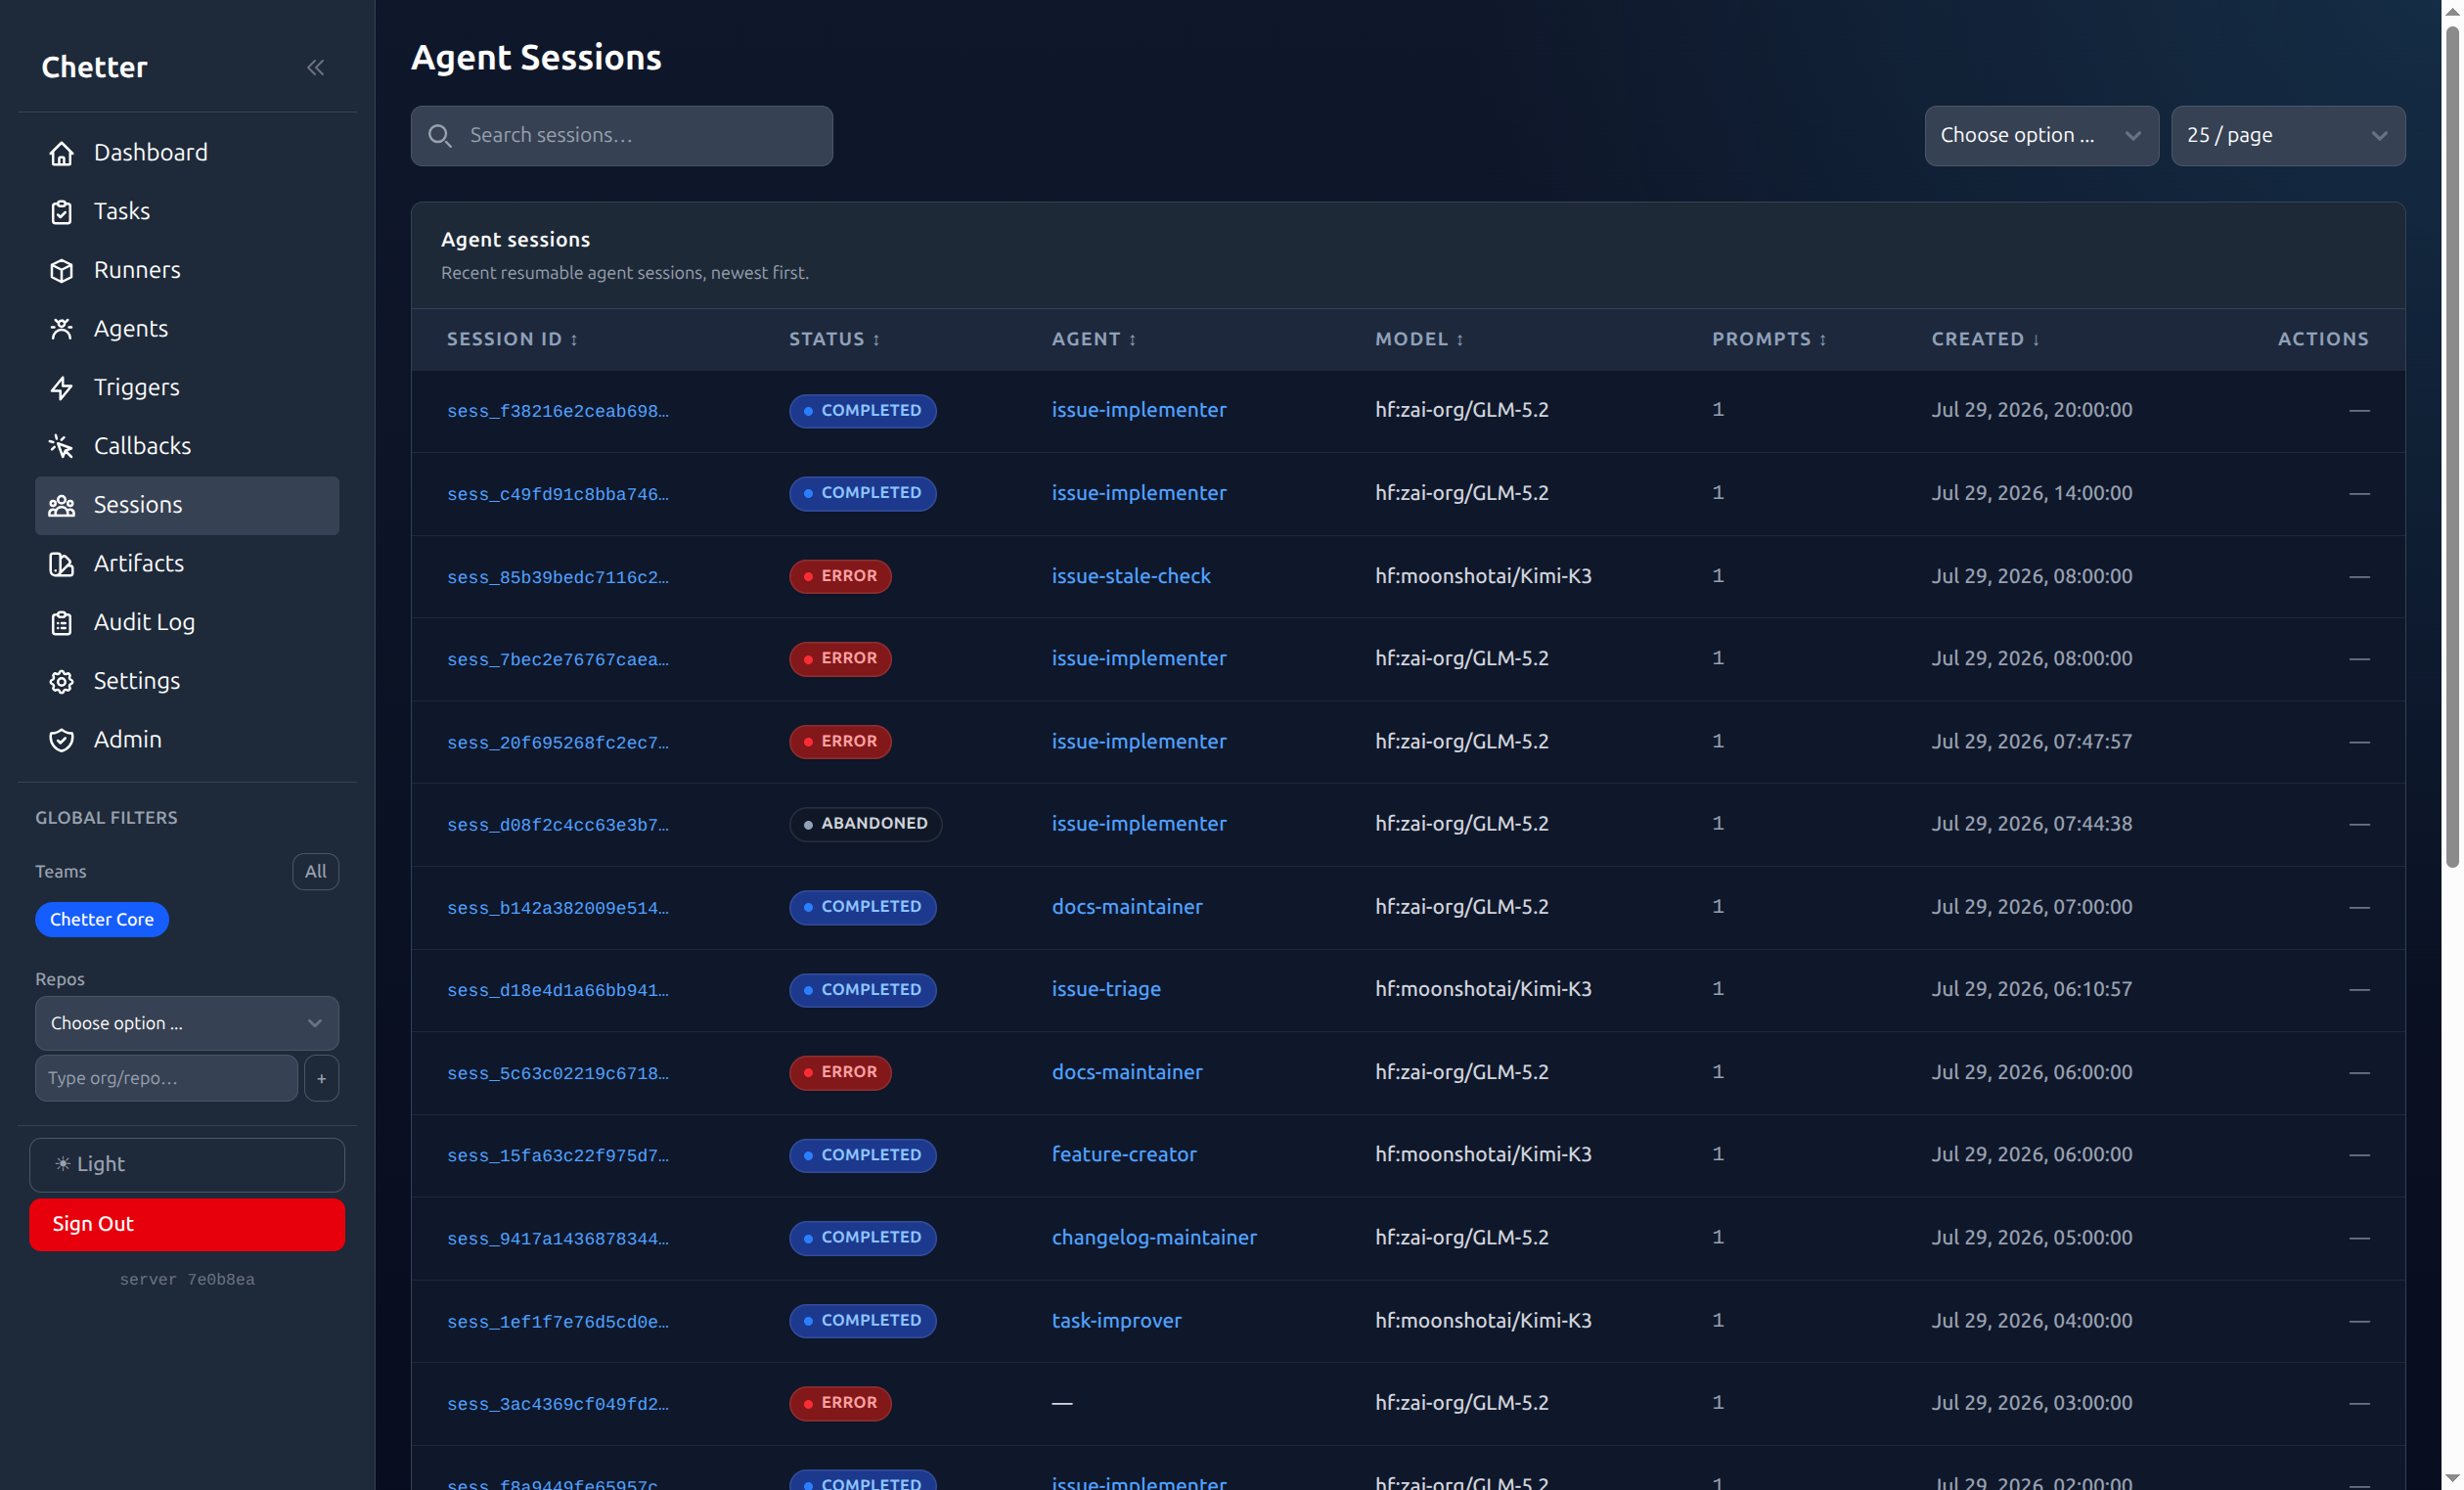Sort by the Agent column header

(1093, 339)
